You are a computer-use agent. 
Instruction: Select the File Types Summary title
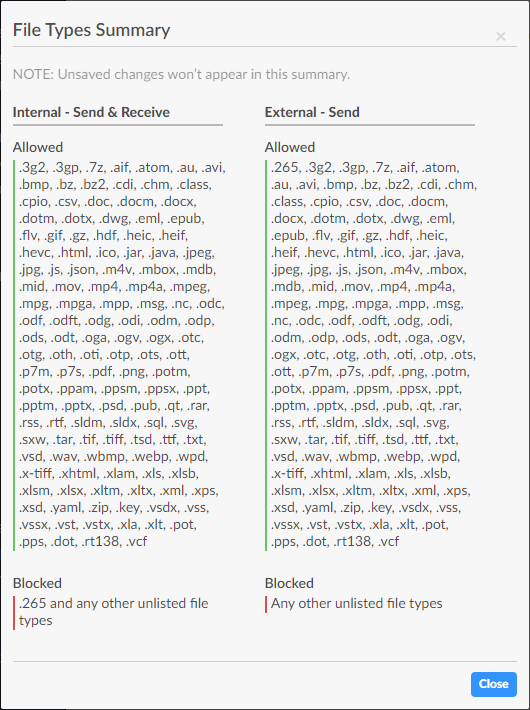(x=92, y=30)
